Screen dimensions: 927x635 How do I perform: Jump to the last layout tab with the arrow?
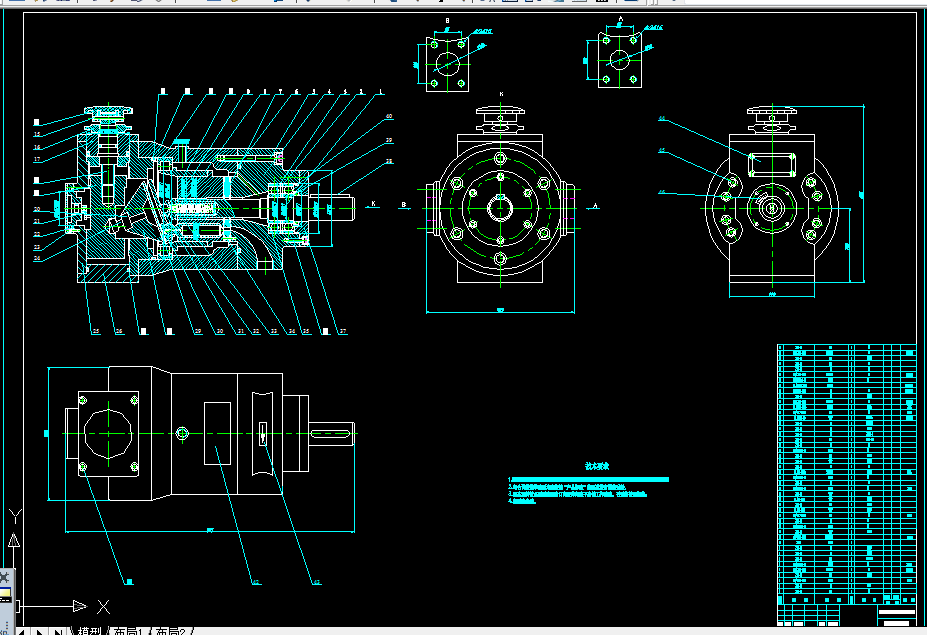pyautogui.click(x=58, y=631)
